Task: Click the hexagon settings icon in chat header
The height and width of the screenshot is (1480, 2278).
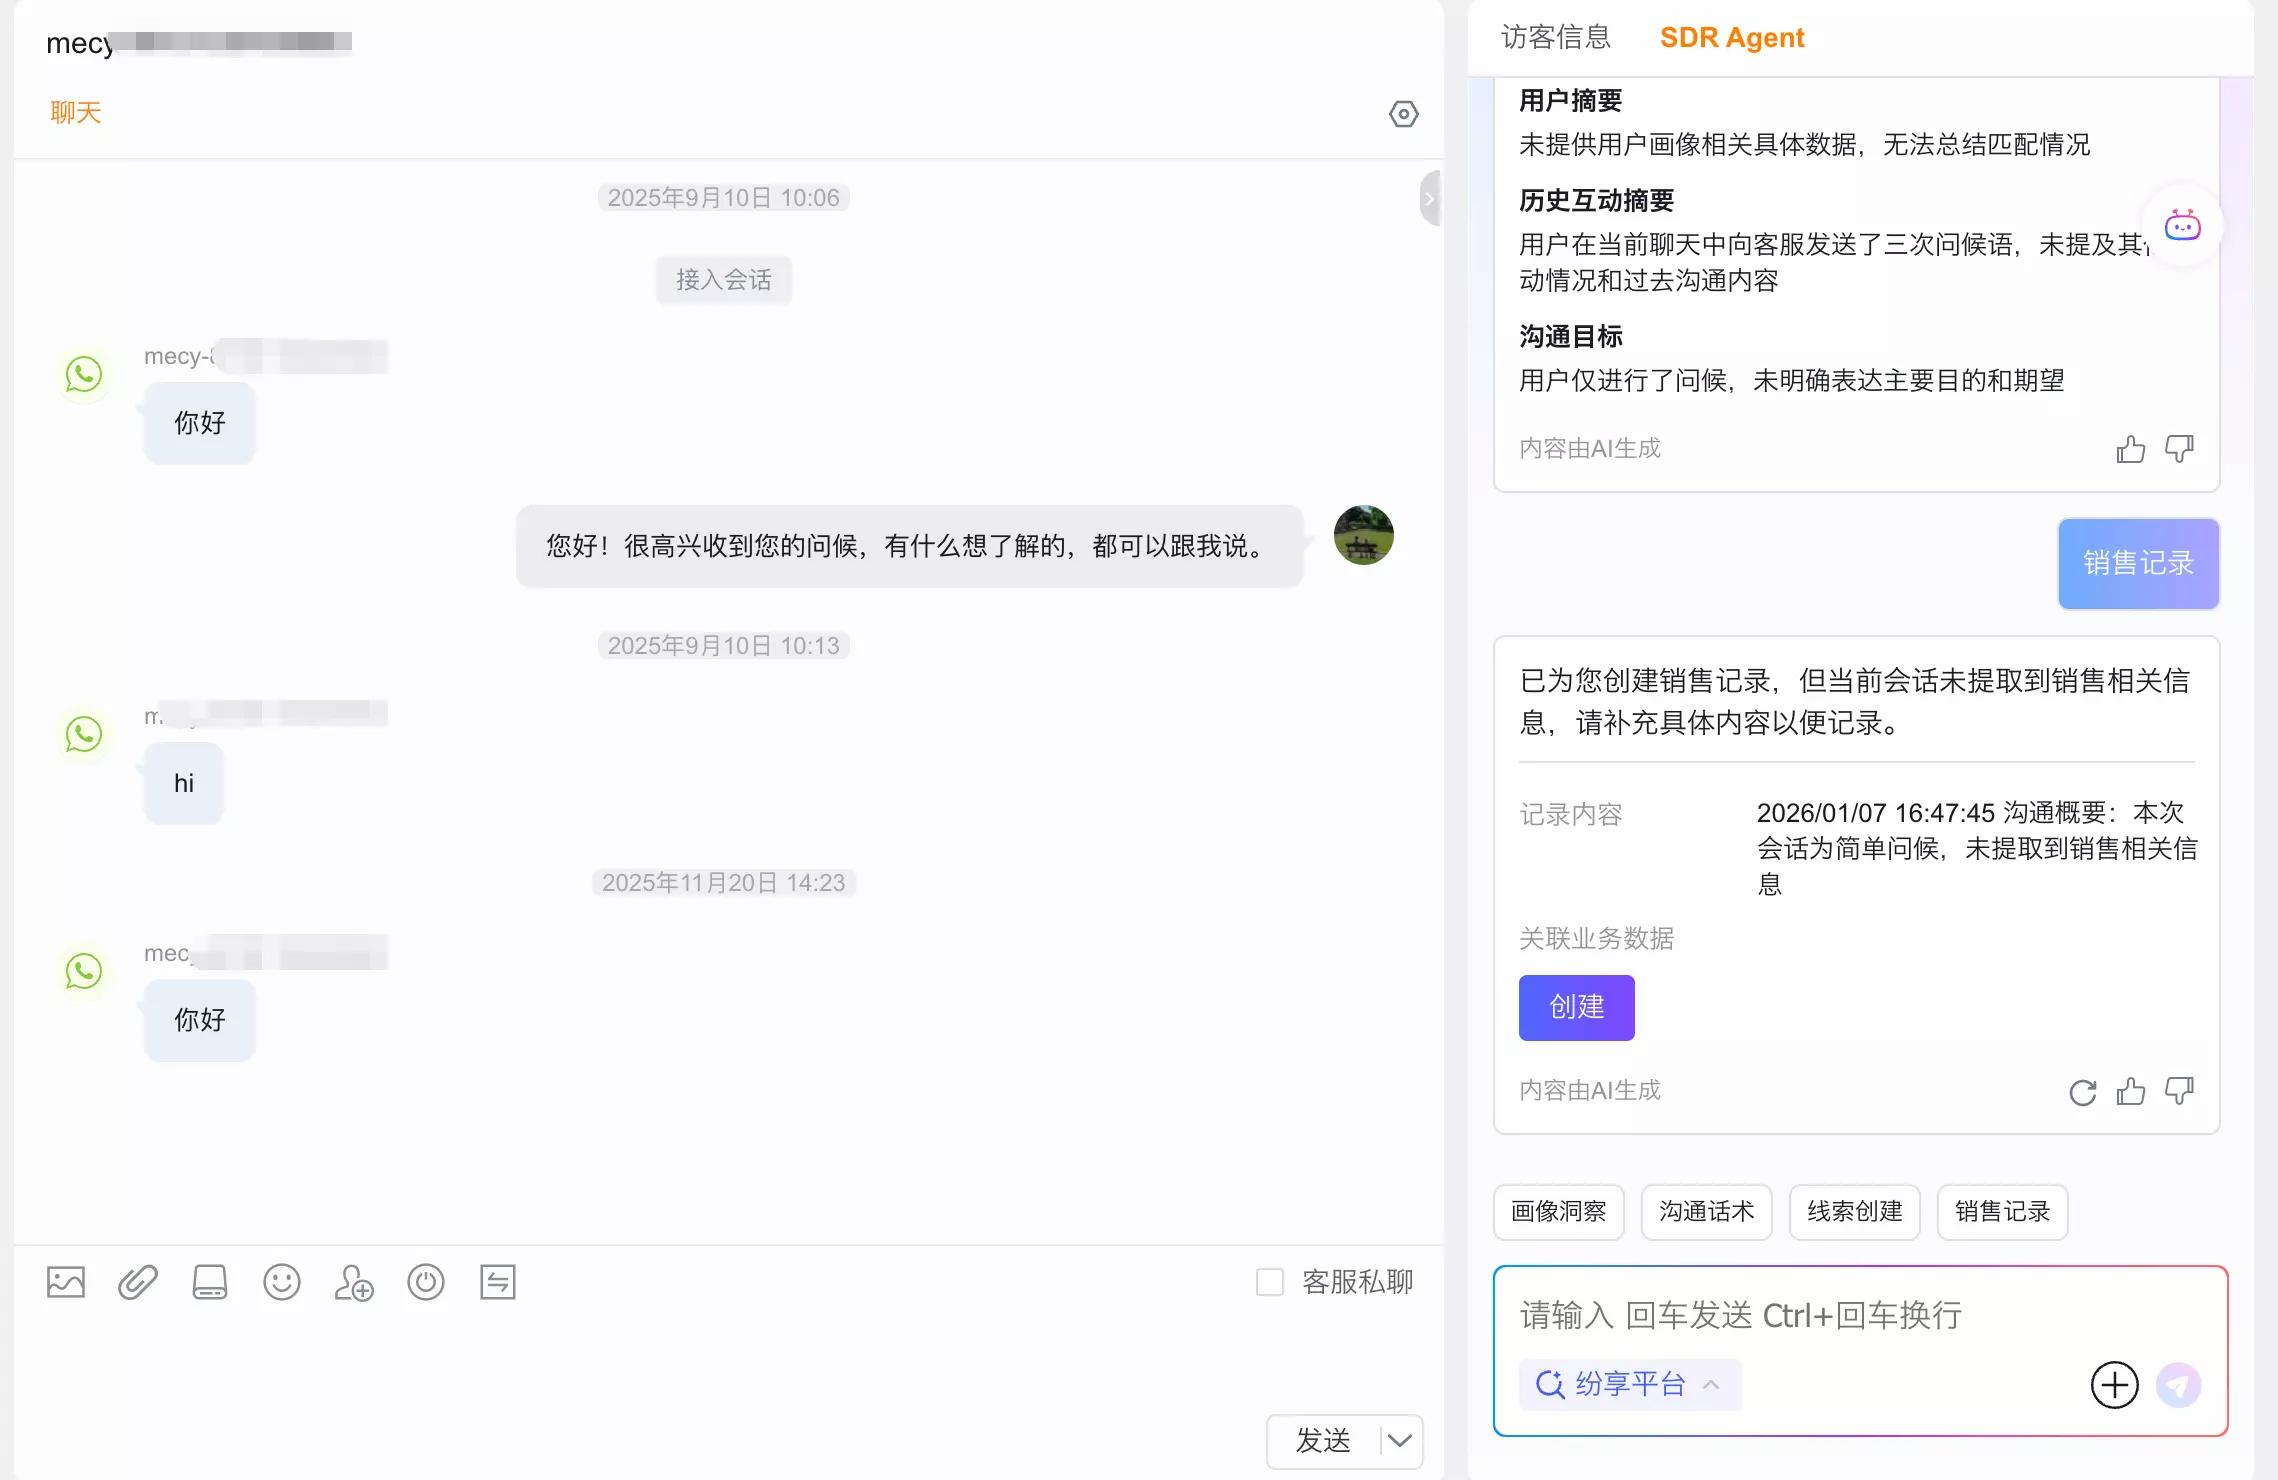Action: [x=1403, y=114]
